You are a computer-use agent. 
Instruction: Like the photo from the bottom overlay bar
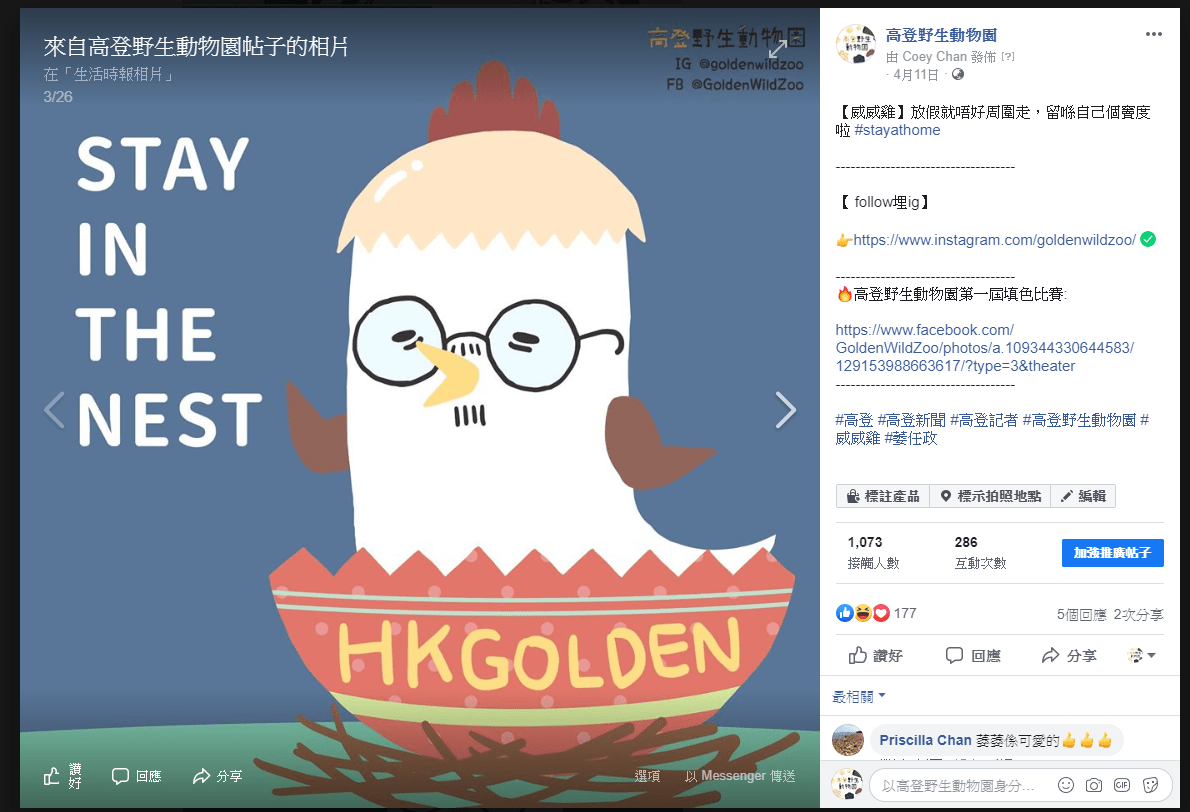(63, 776)
